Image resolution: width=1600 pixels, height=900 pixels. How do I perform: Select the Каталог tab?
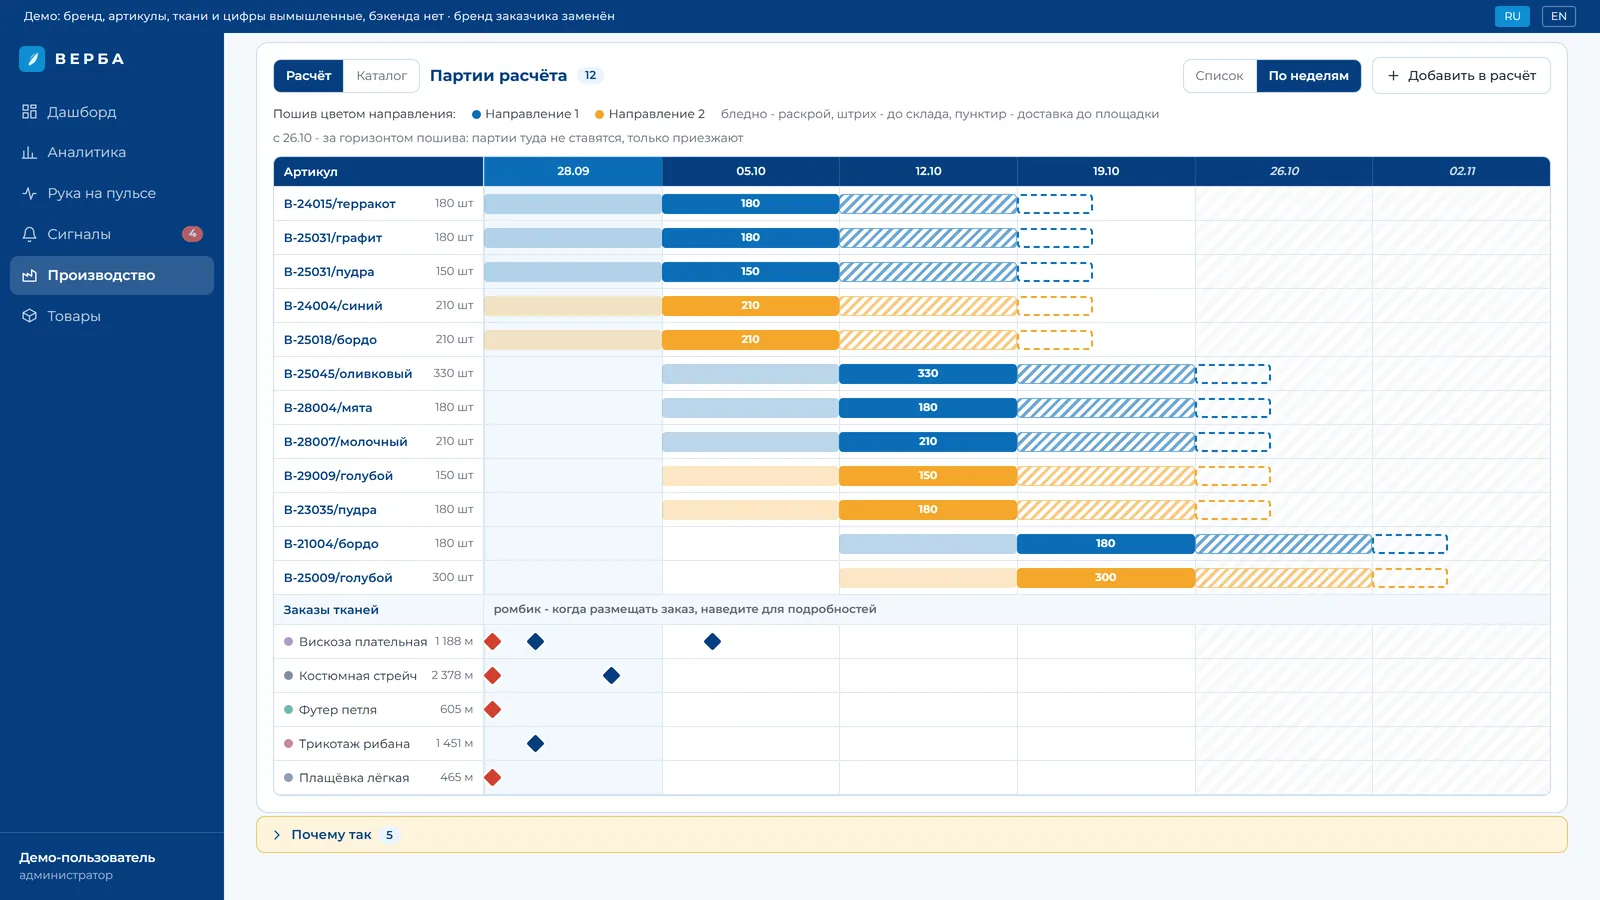click(381, 76)
